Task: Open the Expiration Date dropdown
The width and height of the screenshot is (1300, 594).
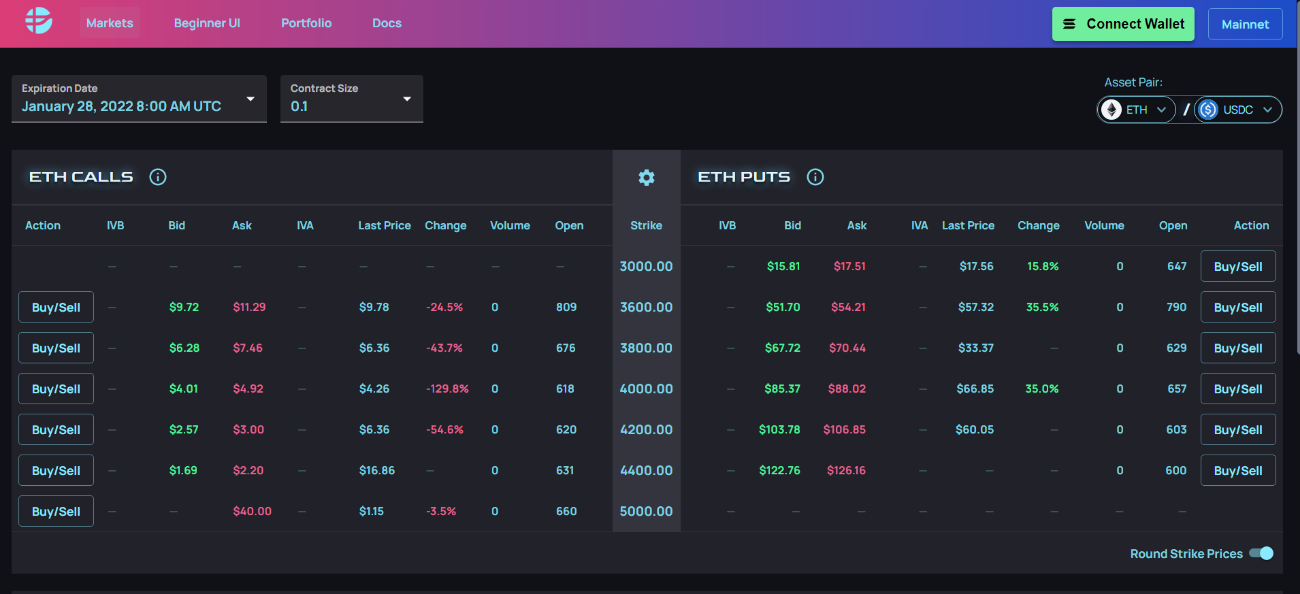Action: [x=250, y=99]
